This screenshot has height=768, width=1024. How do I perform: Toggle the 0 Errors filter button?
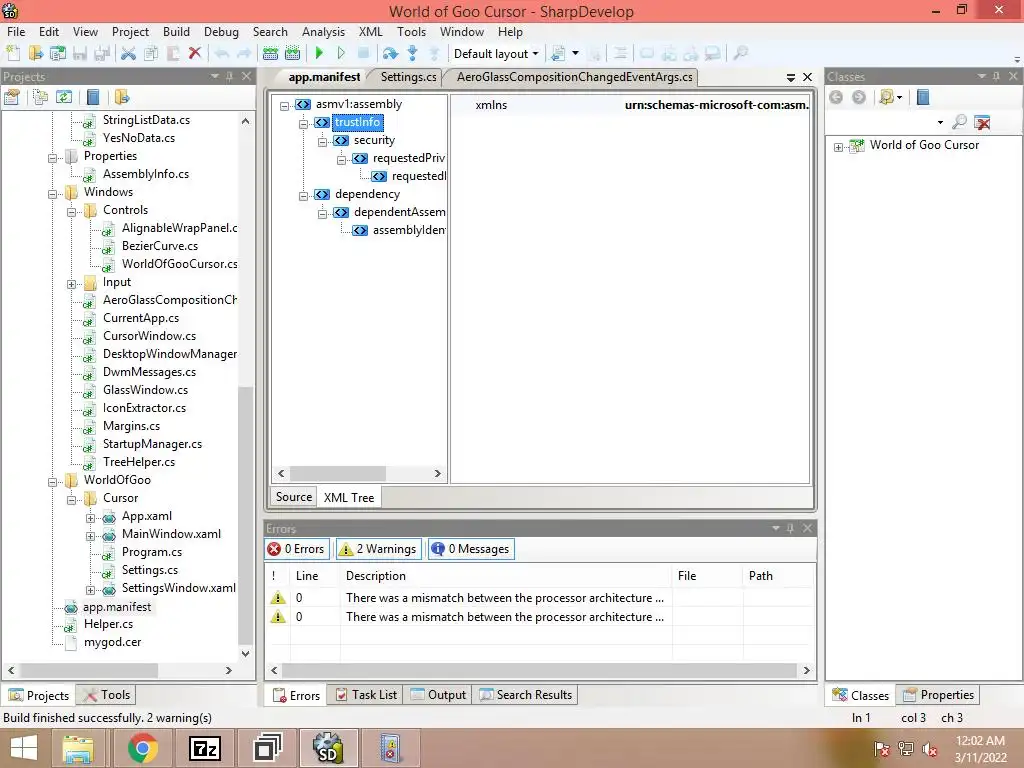(x=296, y=549)
